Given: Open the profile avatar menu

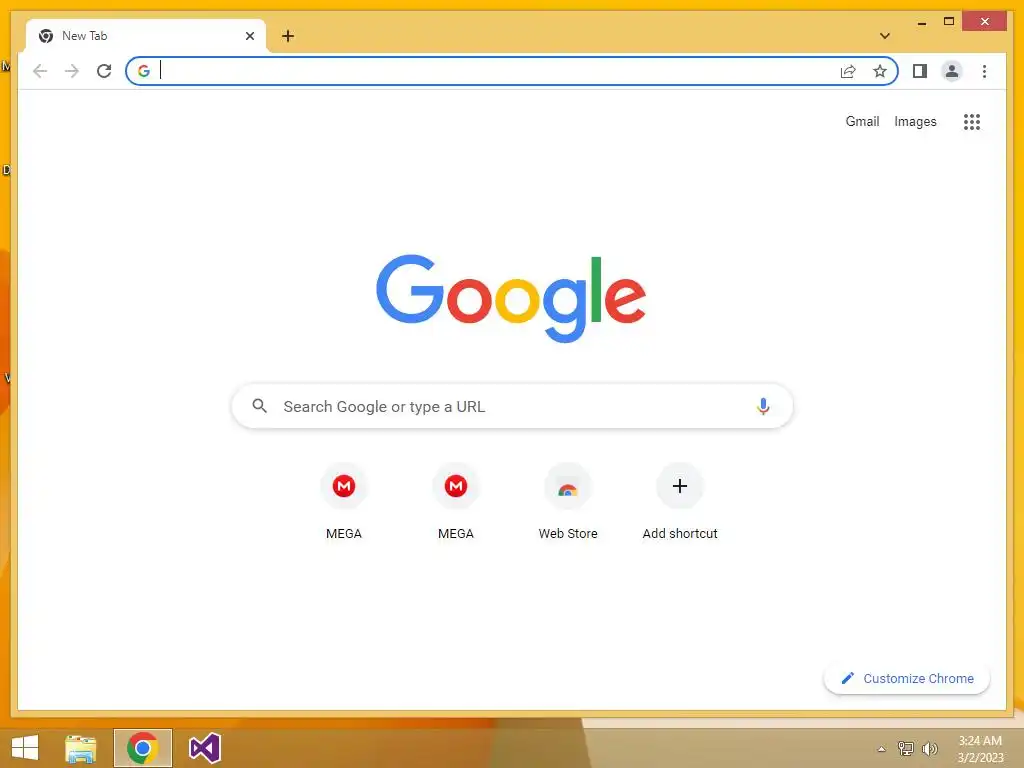Looking at the screenshot, I should 952,71.
